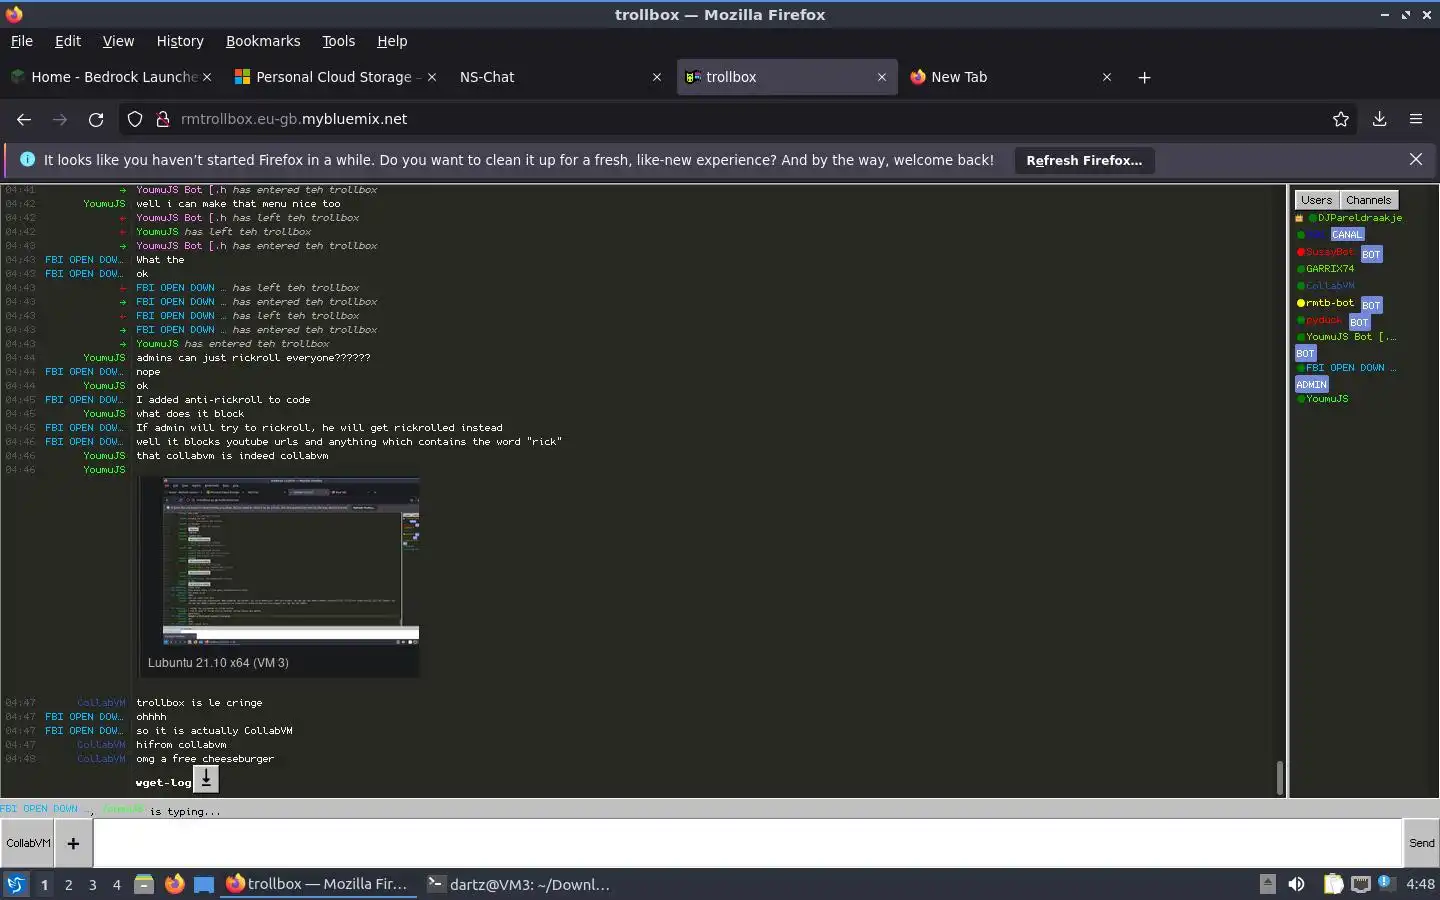This screenshot has width=1440, height=900.
Task: Click the update notifier tray icon
Action: point(1385,882)
